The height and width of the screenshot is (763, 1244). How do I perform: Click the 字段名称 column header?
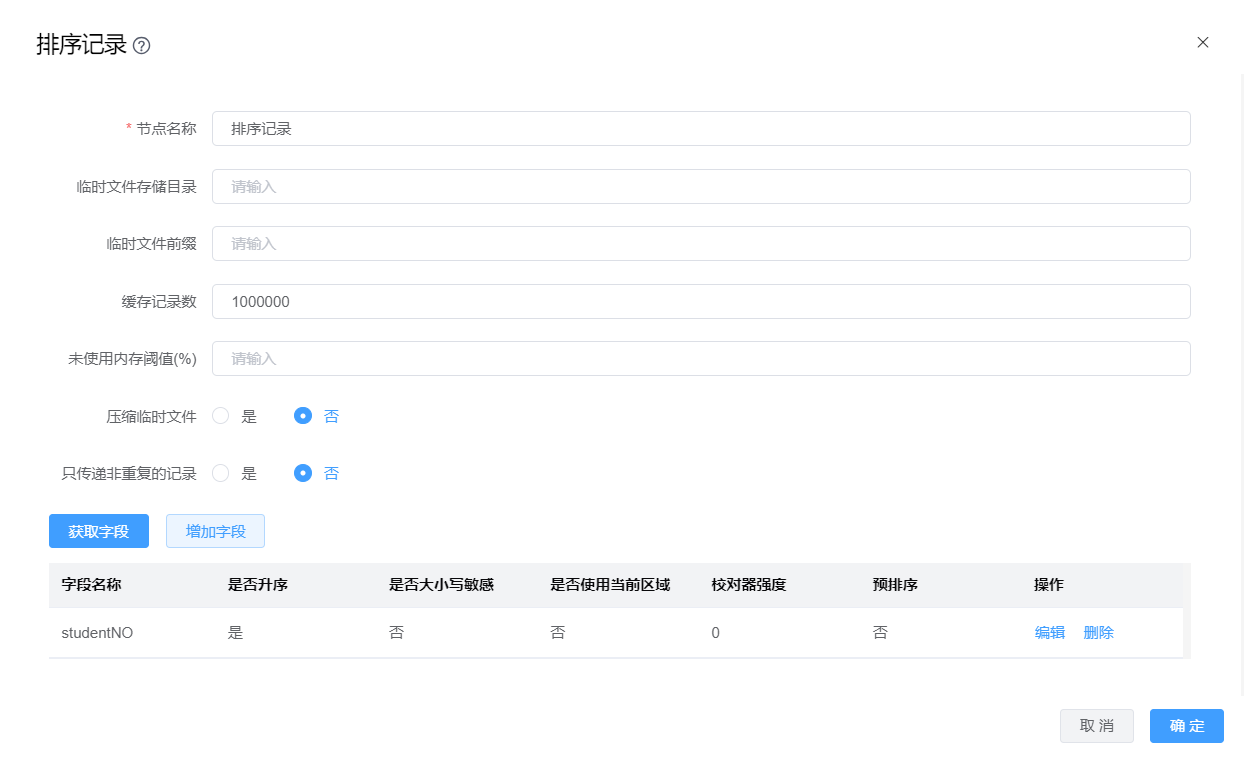click(x=91, y=585)
